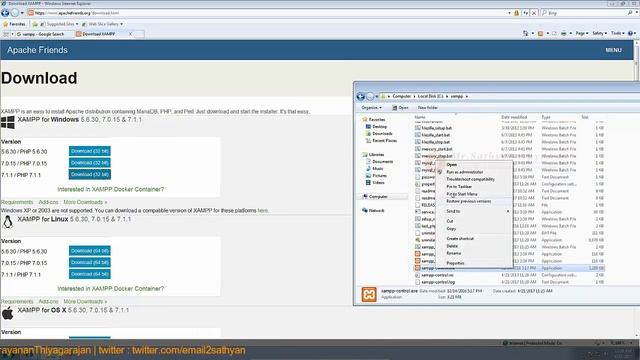This screenshot has width=640, height=360.
Task: Select Desktop in Explorer Favorites
Action: (x=376, y=127)
